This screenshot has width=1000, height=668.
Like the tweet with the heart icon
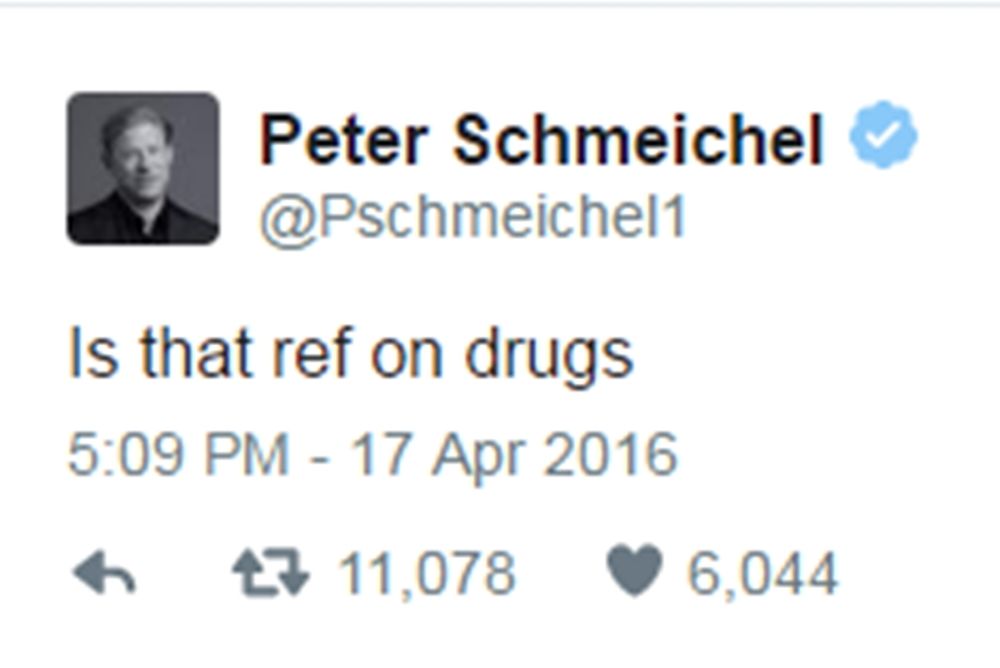(634, 573)
